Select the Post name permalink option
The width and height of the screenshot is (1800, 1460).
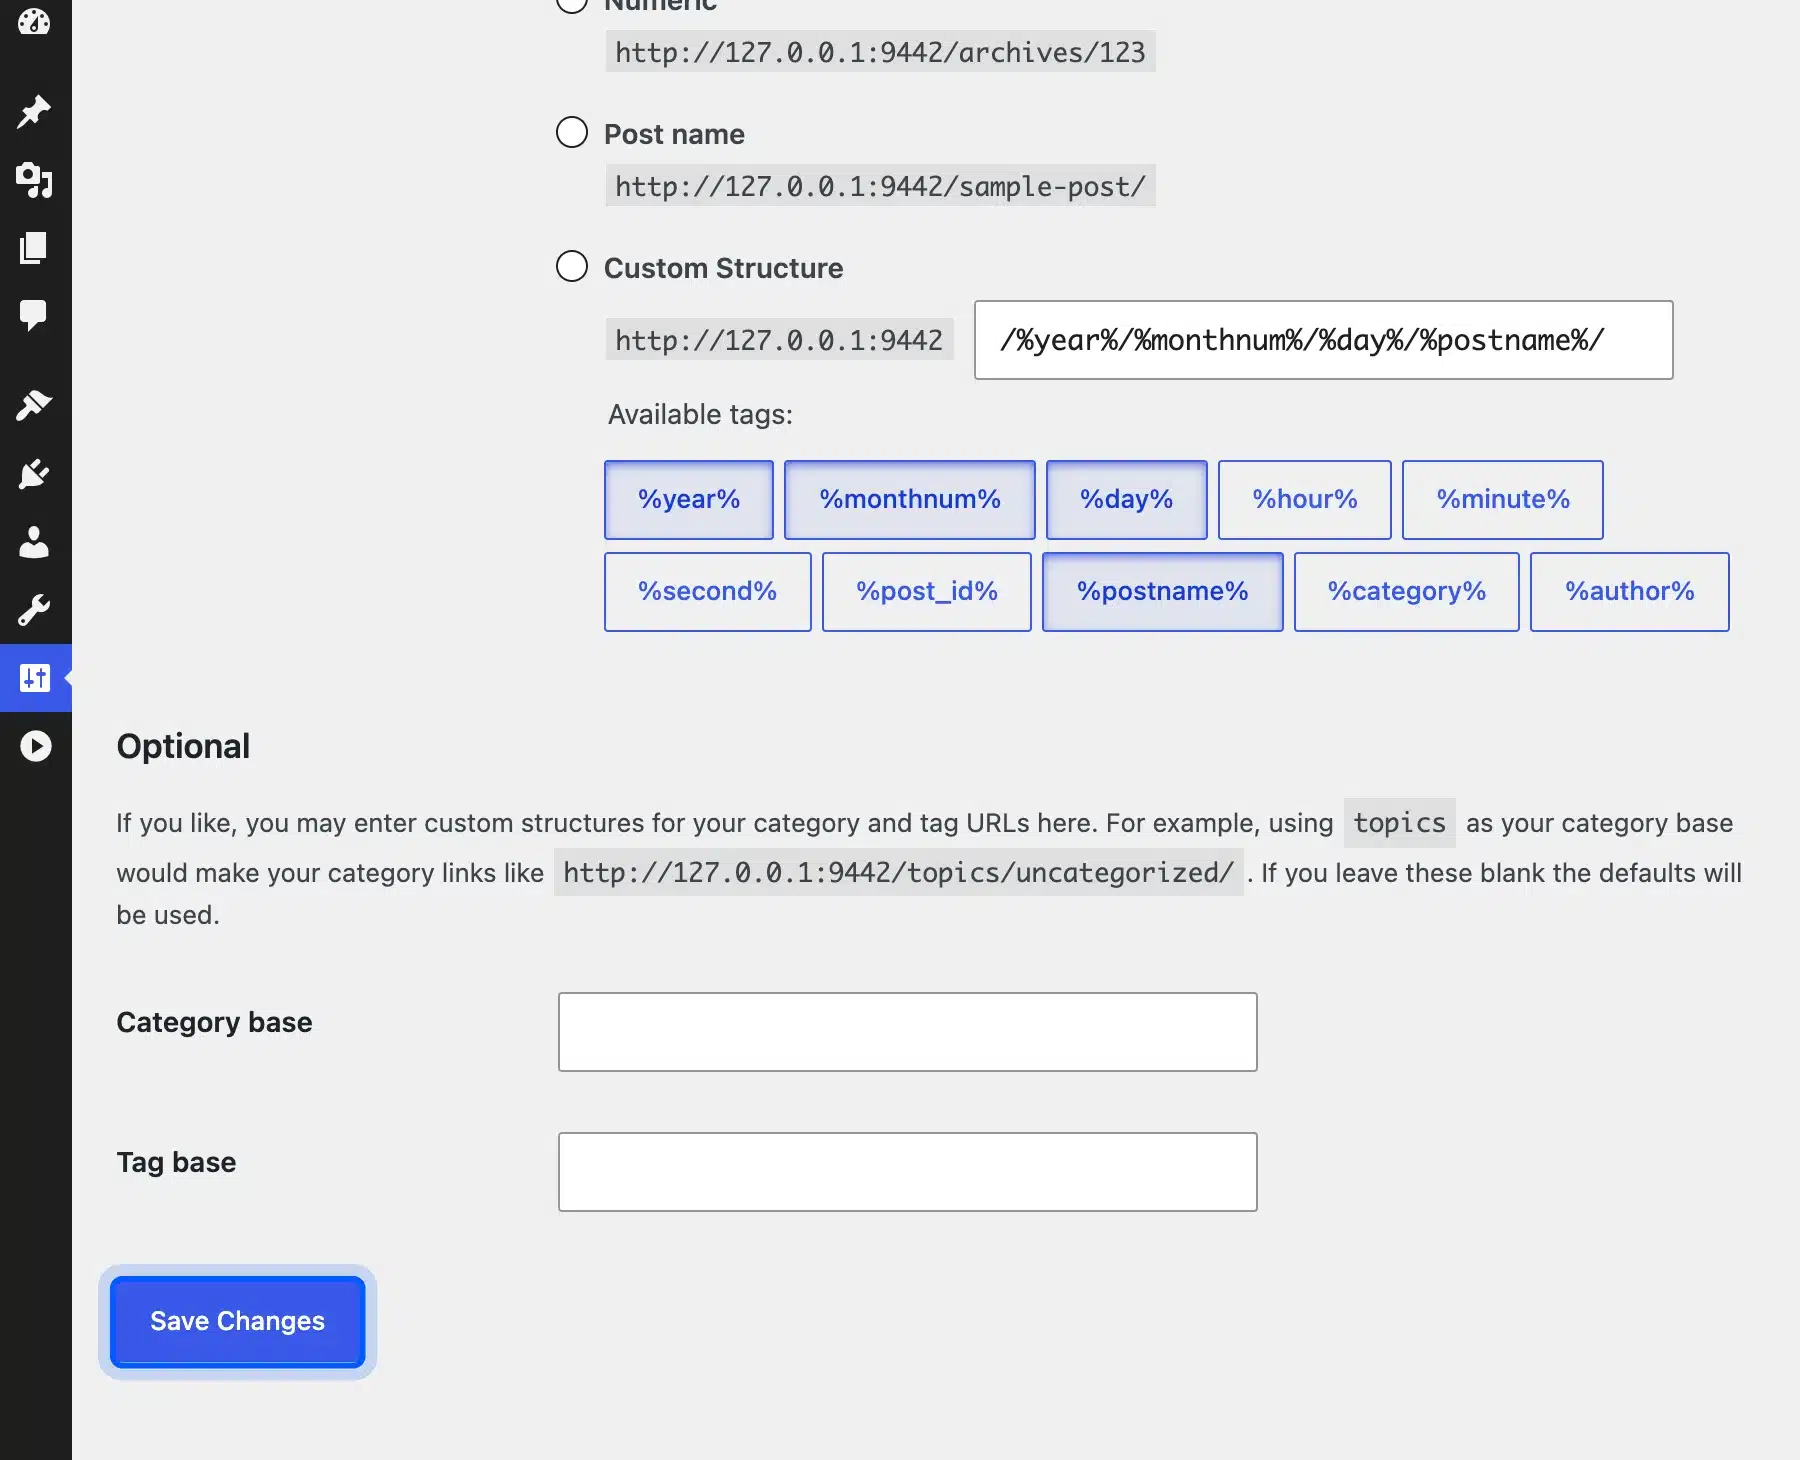[572, 132]
